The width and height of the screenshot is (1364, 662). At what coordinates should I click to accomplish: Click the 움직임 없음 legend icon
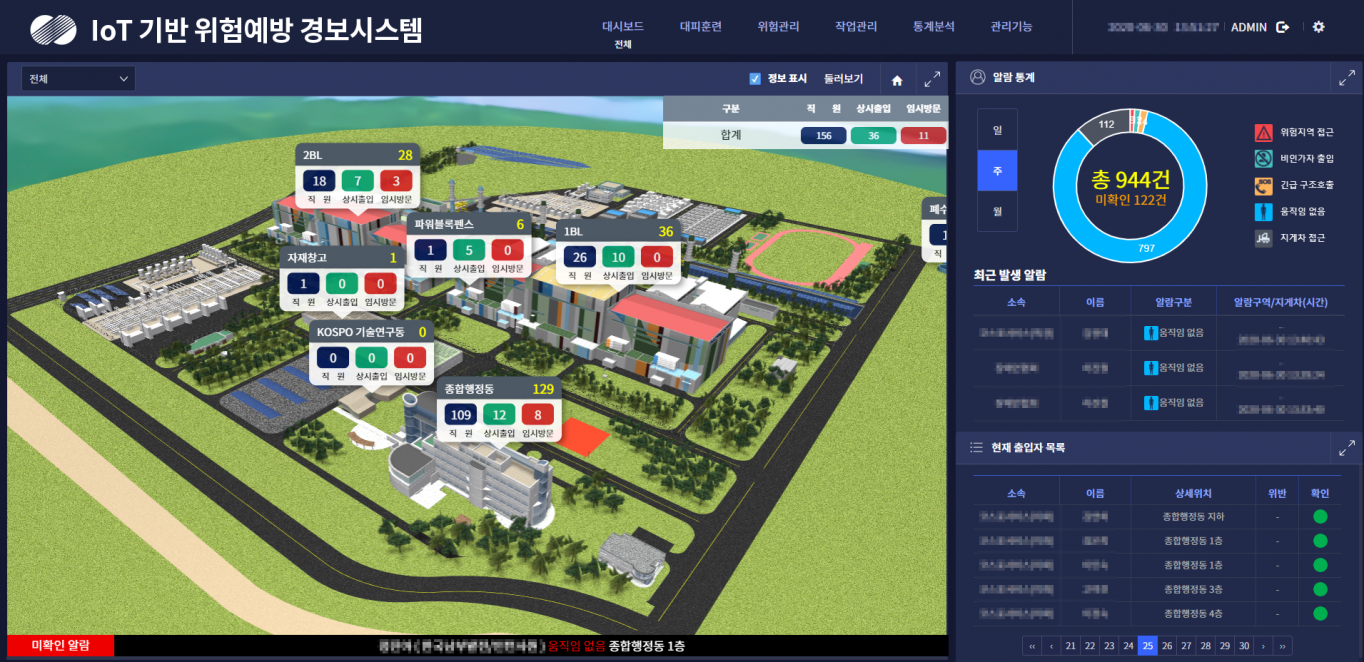tap(1263, 211)
